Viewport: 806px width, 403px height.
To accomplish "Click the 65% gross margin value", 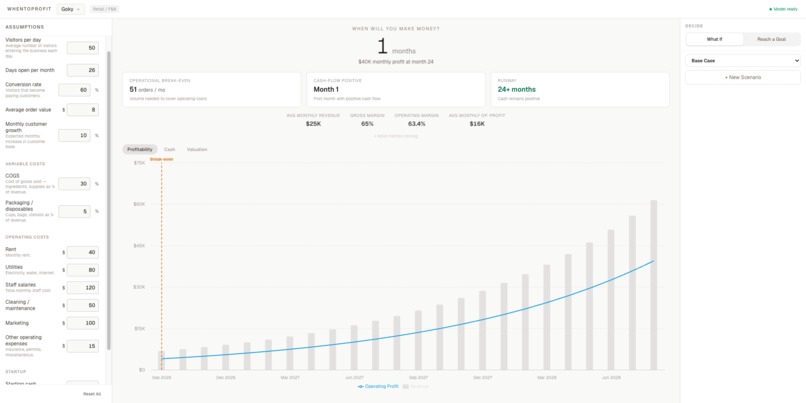I will tap(368, 124).
